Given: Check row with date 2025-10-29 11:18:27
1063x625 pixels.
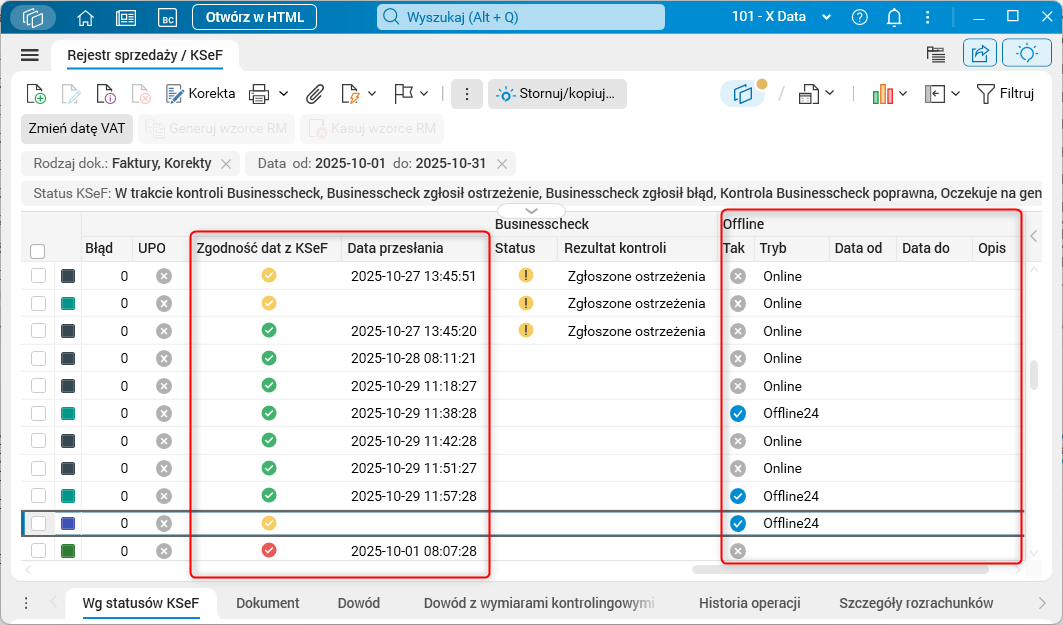Looking at the screenshot, I should [x=38, y=386].
